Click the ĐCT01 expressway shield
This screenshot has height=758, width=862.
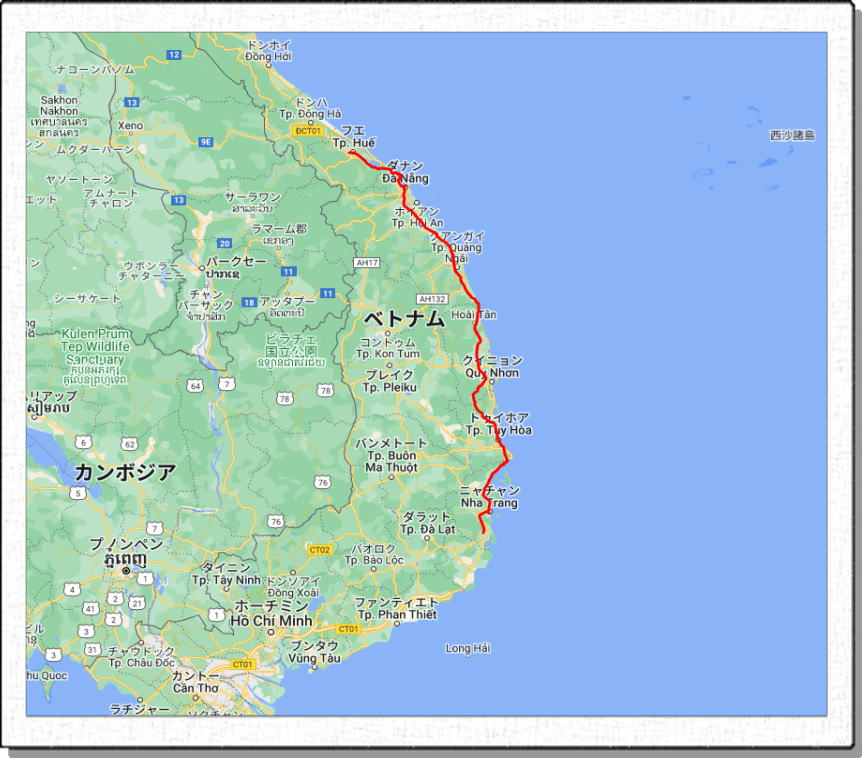coord(307,131)
